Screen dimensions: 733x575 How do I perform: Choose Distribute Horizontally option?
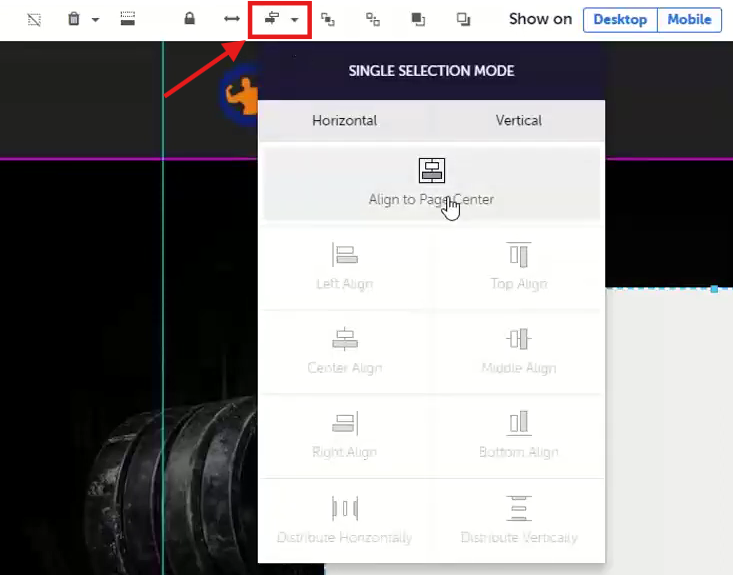tap(345, 520)
